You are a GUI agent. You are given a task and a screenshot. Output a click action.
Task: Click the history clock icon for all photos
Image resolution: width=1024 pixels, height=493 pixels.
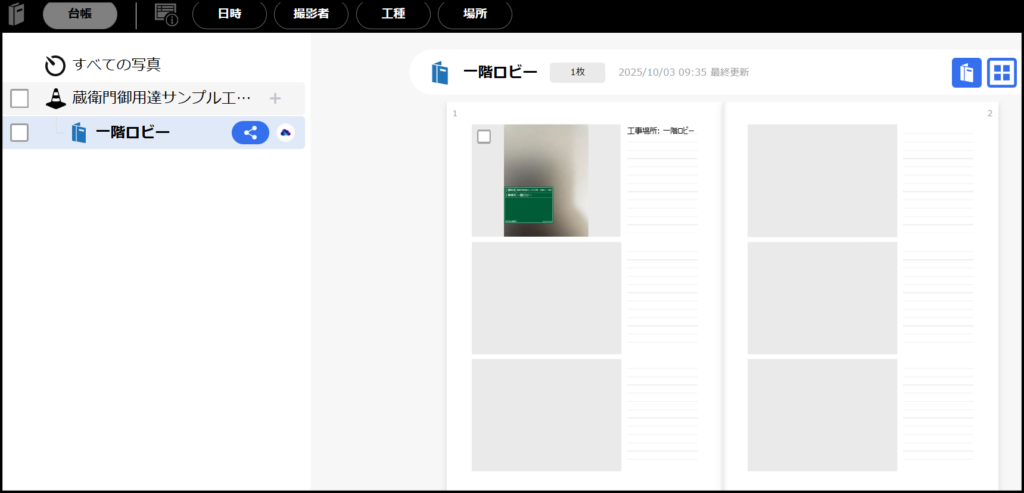[55, 65]
